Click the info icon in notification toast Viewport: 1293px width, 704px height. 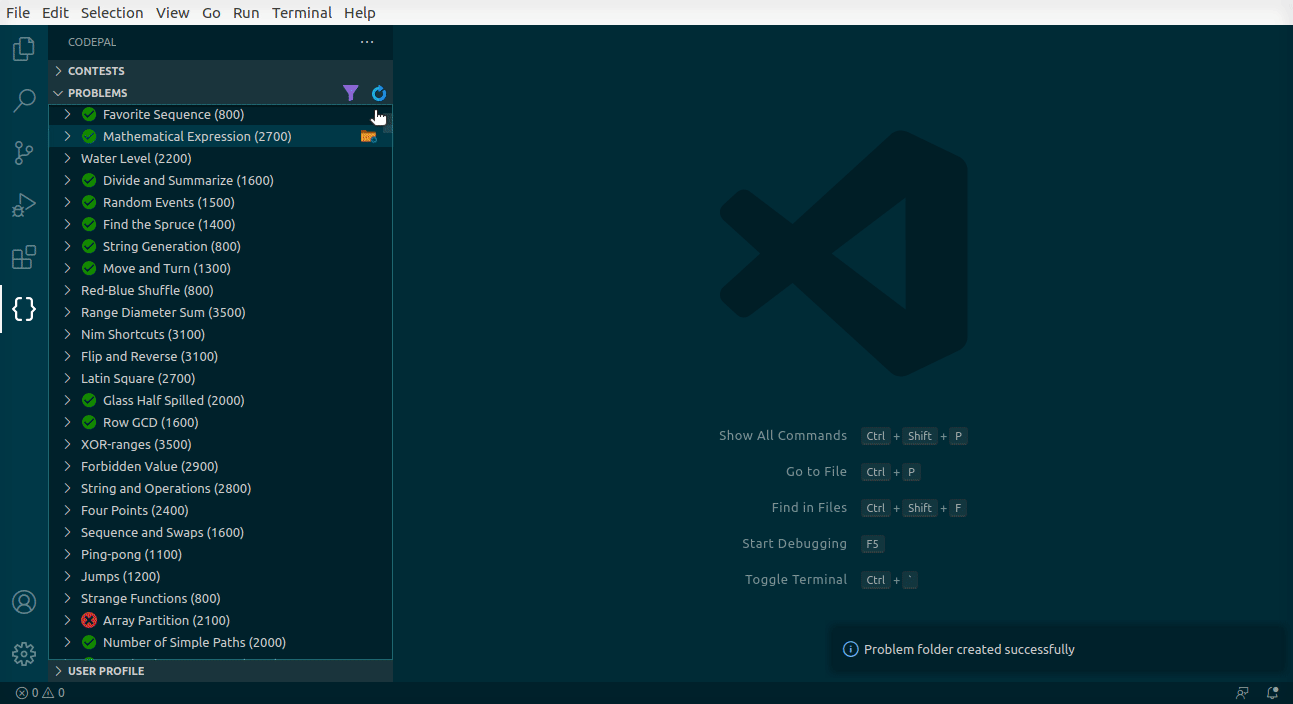point(851,649)
